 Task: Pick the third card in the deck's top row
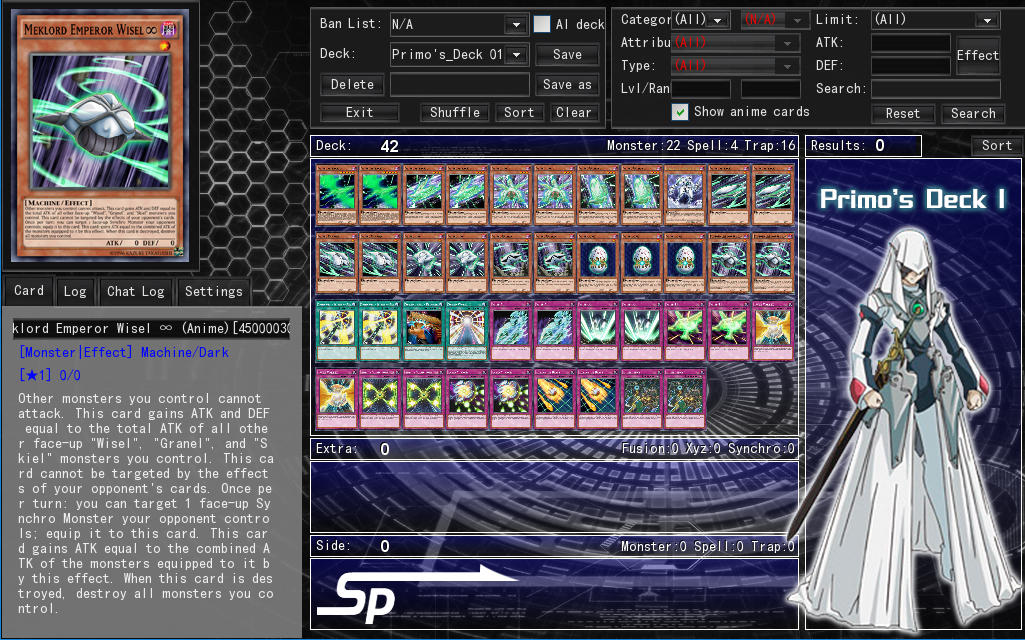pyautogui.click(x=424, y=194)
